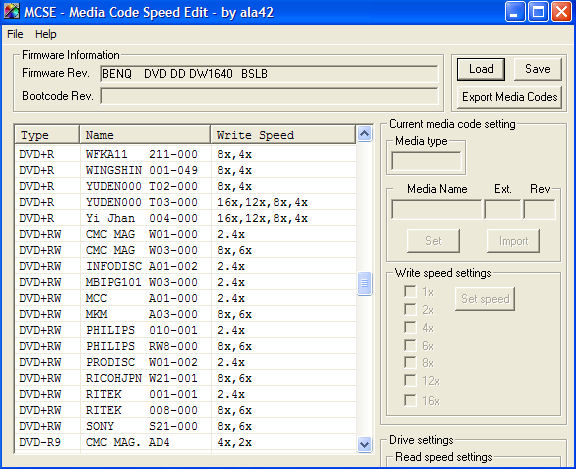
Task: Click the scroll up arrow of media list
Action: point(364,134)
